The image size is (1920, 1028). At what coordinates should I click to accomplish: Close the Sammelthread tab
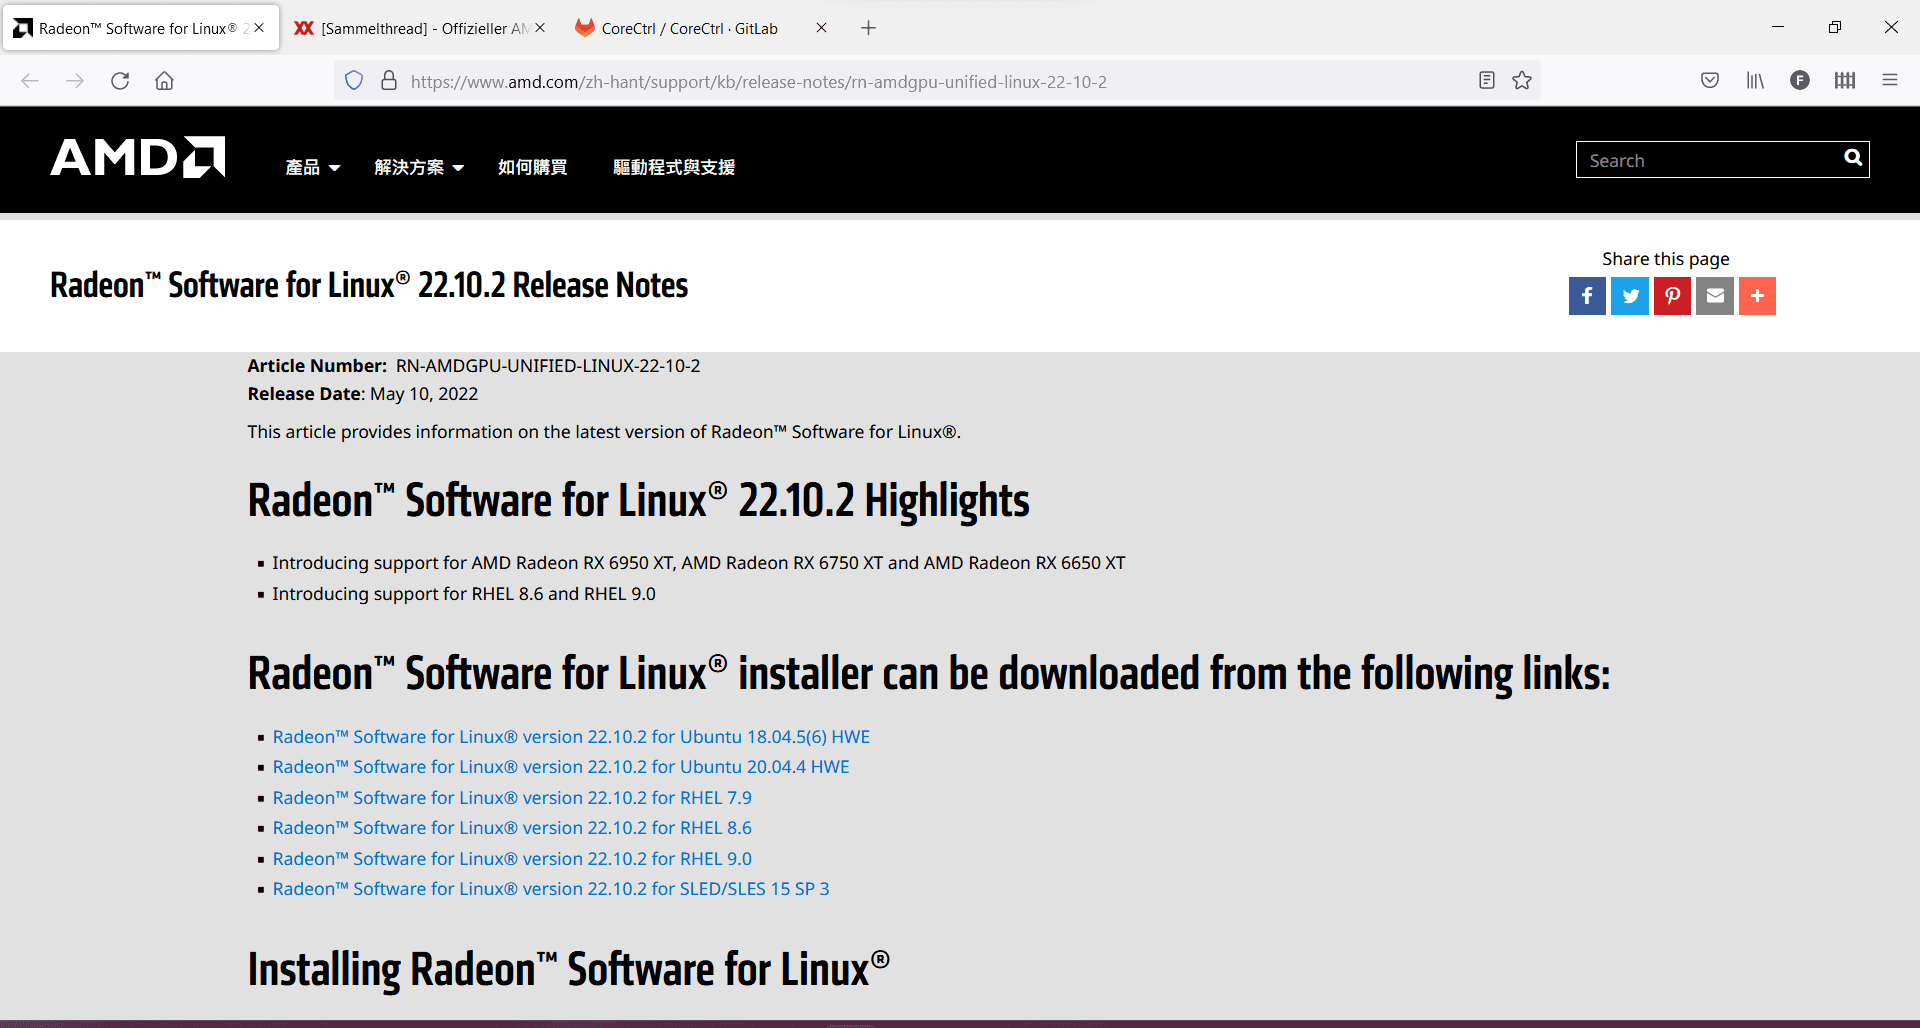[x=540, y=28]
